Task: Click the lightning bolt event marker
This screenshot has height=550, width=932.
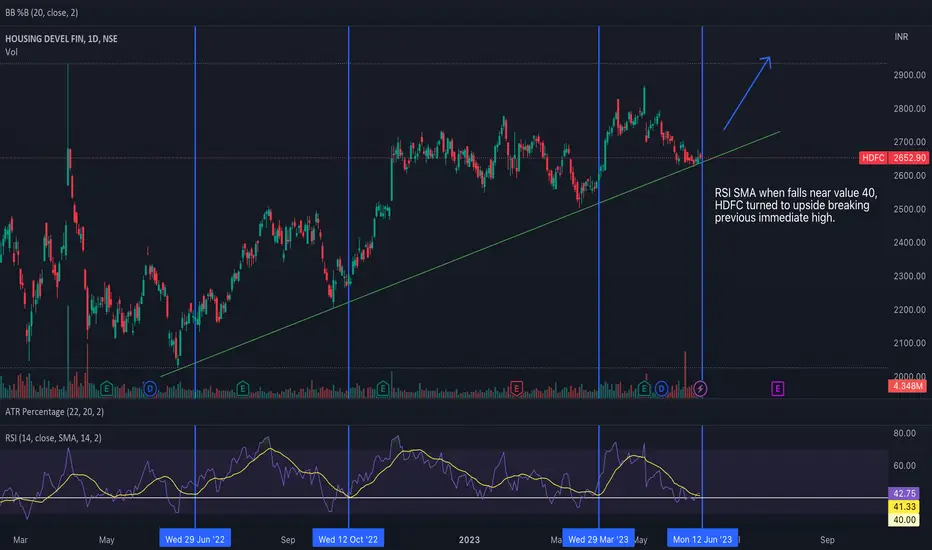Action: point(700,389)
